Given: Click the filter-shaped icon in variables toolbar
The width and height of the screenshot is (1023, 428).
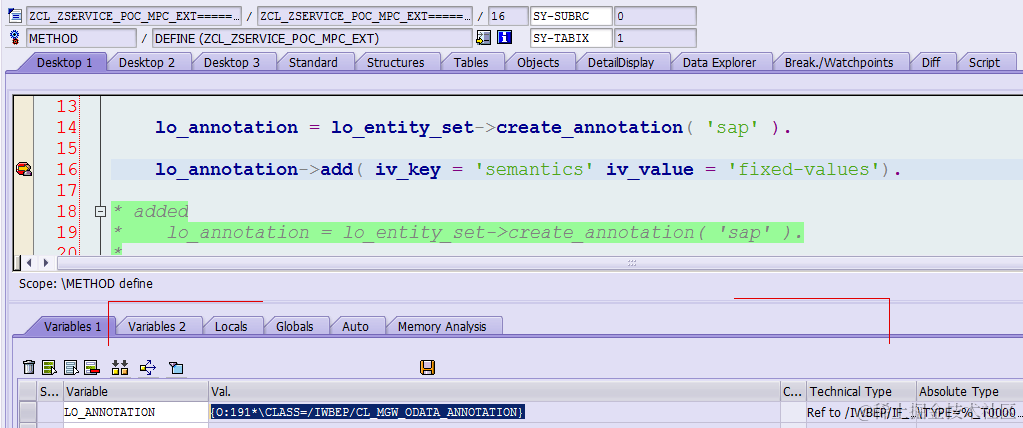Looking at the screenshot, I should pyautogui.click(x=176, y=367).
